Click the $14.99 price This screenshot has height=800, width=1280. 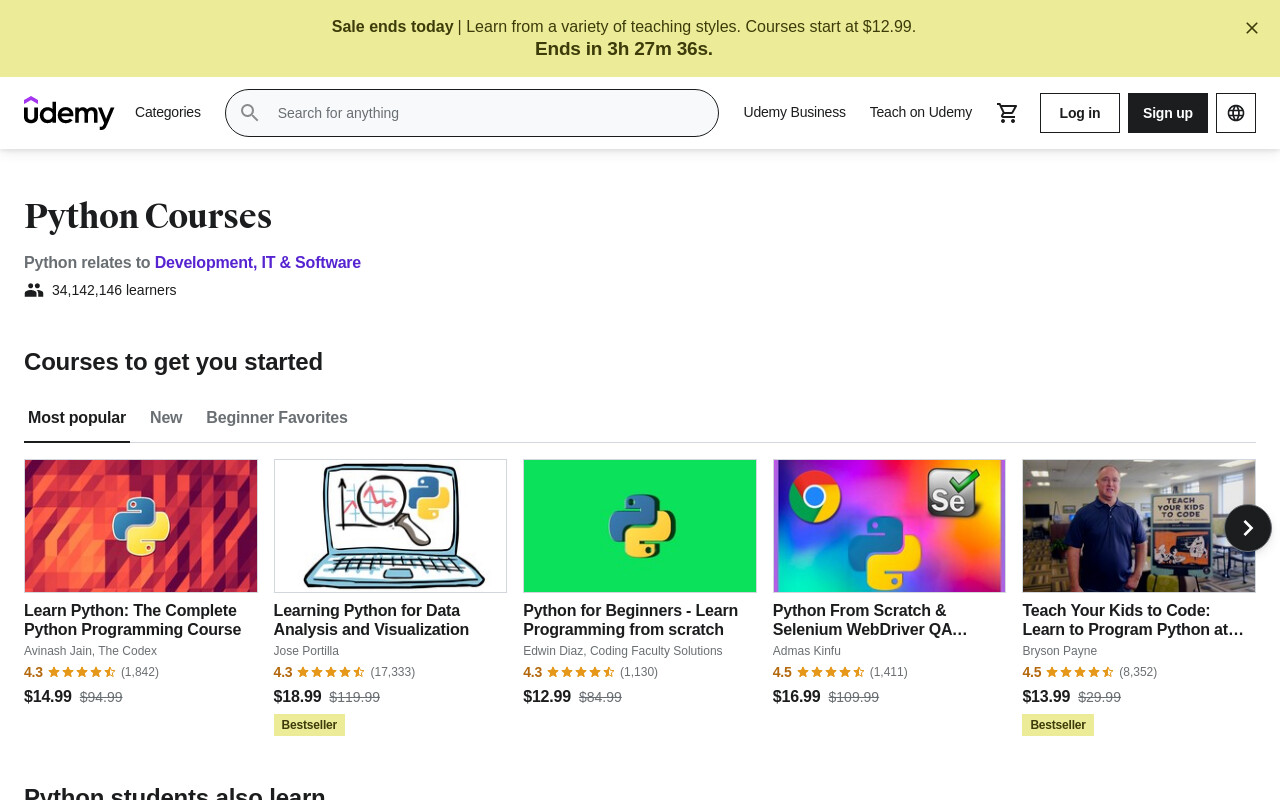(48, 697)
